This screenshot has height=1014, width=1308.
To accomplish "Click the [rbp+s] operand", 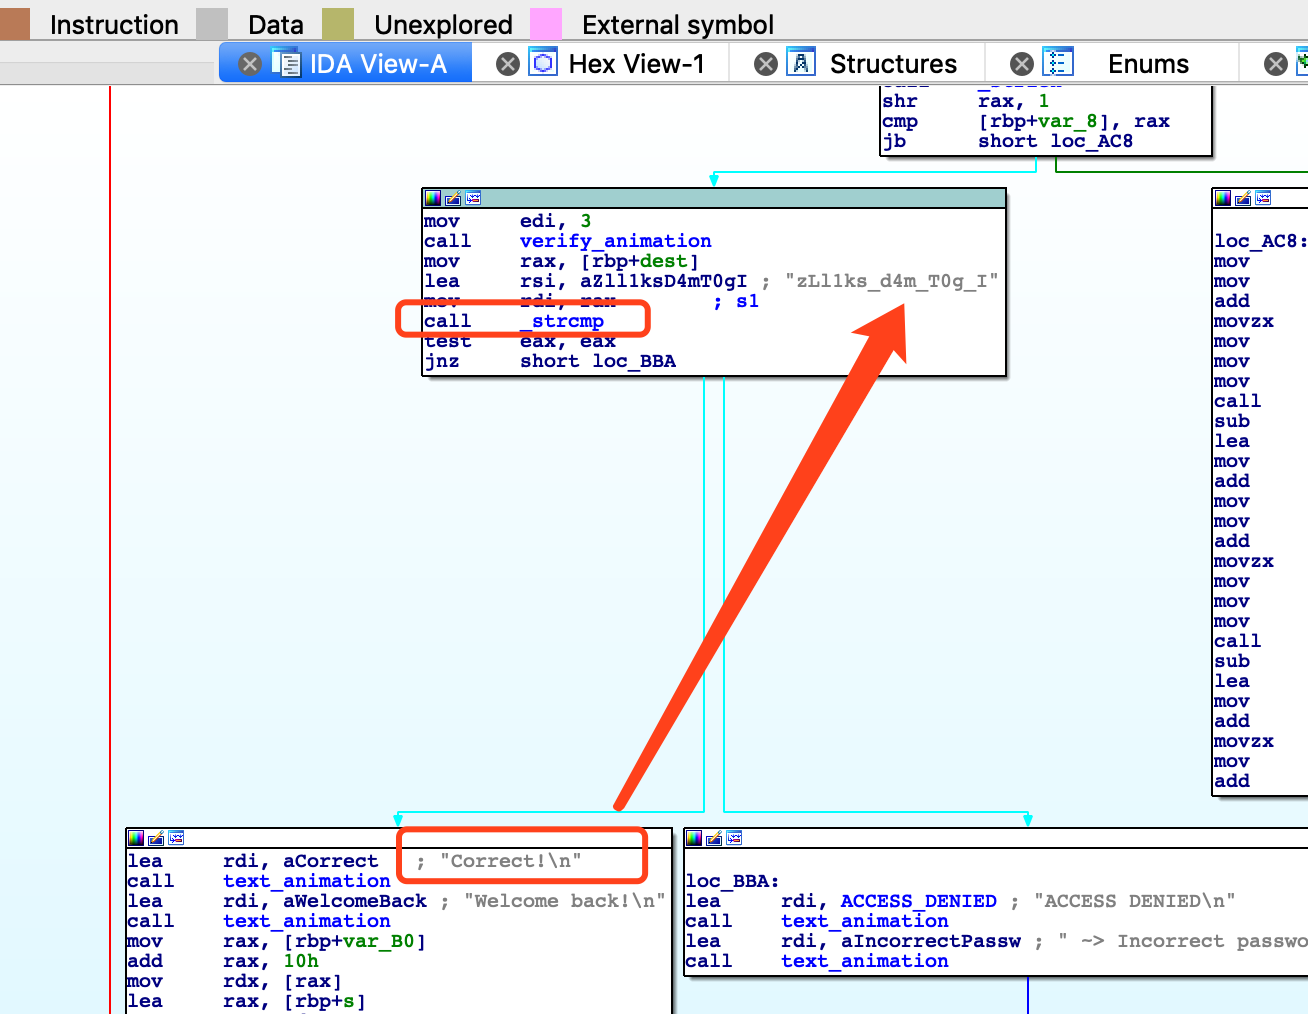I will click(x=325, y=1001).
